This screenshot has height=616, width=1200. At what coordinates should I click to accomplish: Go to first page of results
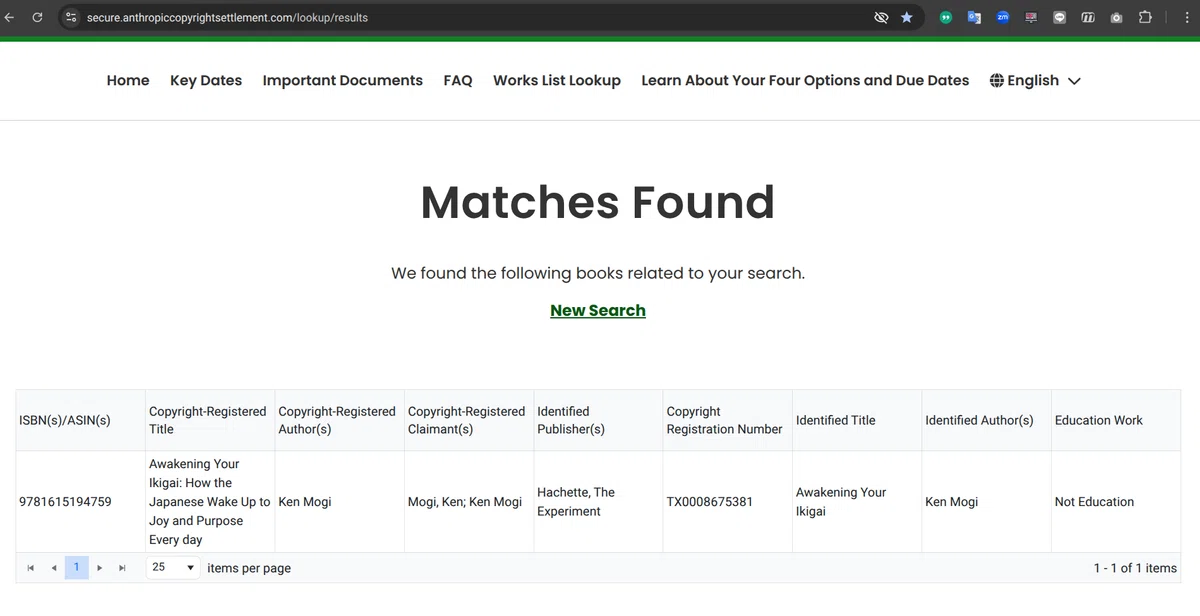tap(31, 568)
